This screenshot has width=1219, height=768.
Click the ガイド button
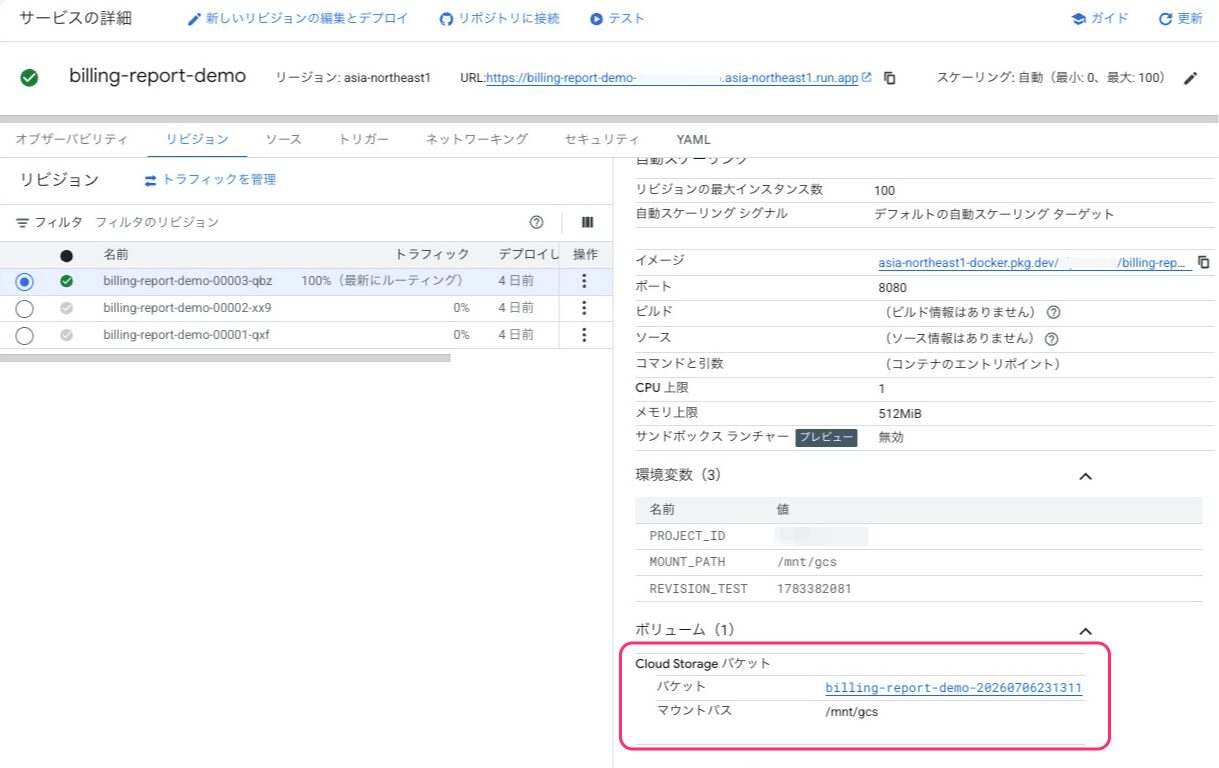1100,19
